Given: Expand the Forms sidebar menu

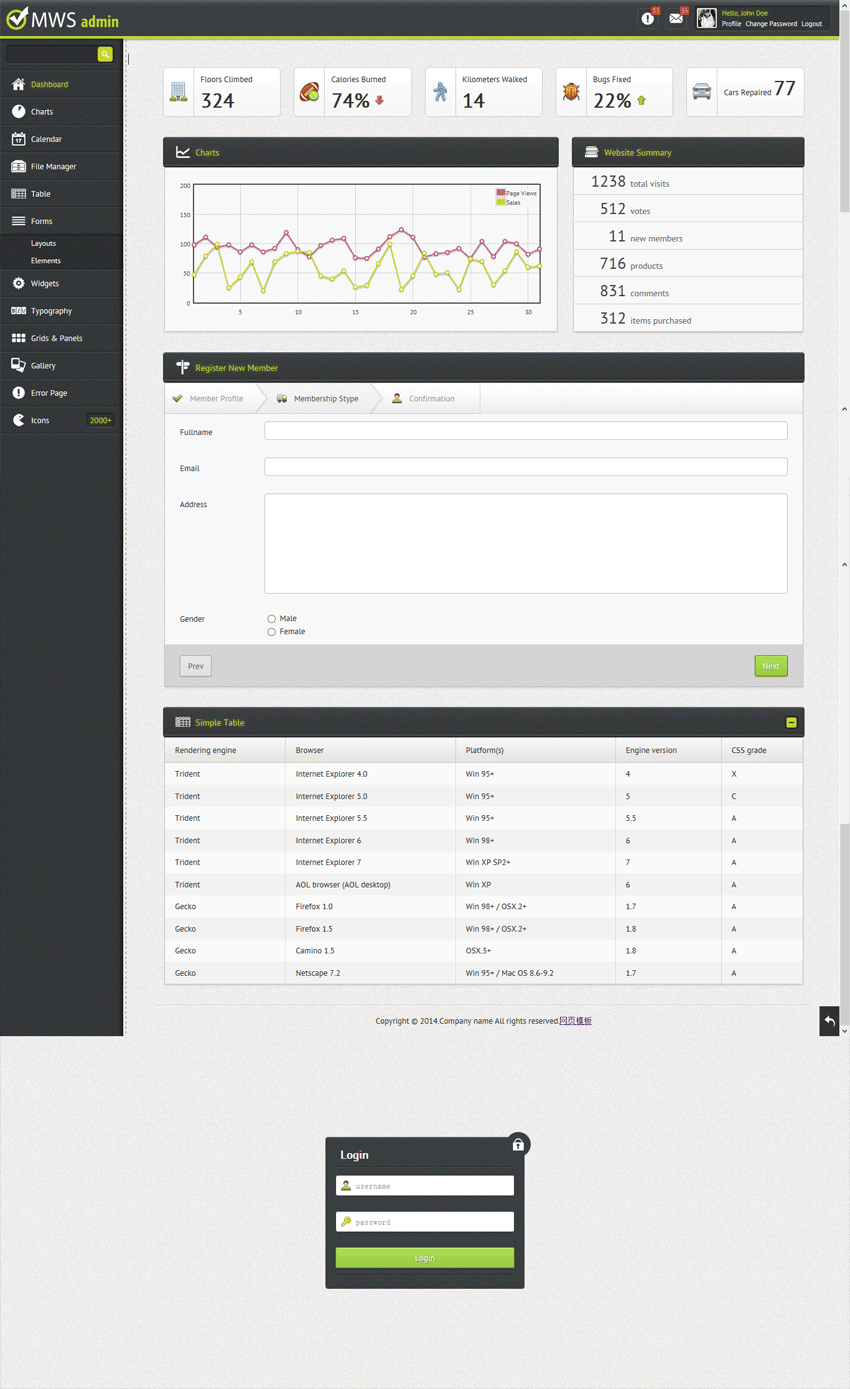Looking at the screenshot, I should (x=41, y=221).
